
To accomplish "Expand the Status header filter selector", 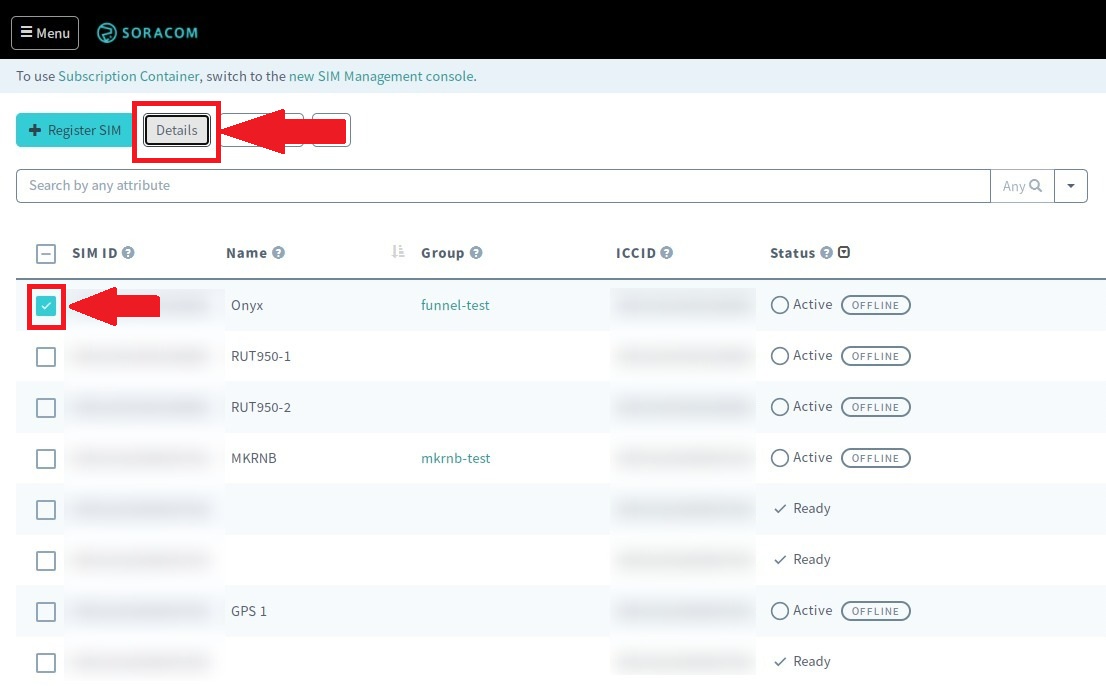I will (x=843, y=252).
